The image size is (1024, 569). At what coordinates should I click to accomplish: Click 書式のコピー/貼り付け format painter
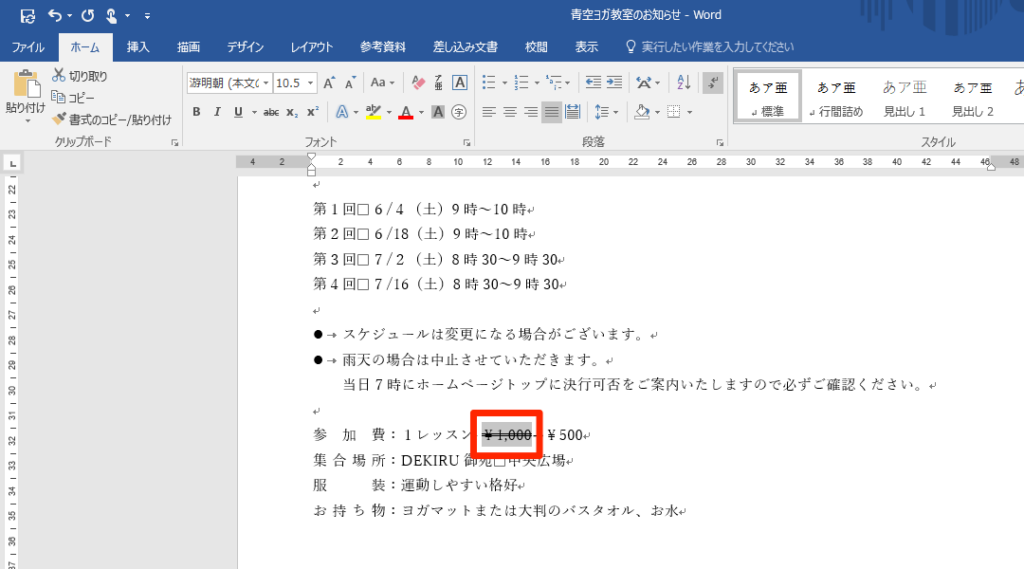[112, 119]
